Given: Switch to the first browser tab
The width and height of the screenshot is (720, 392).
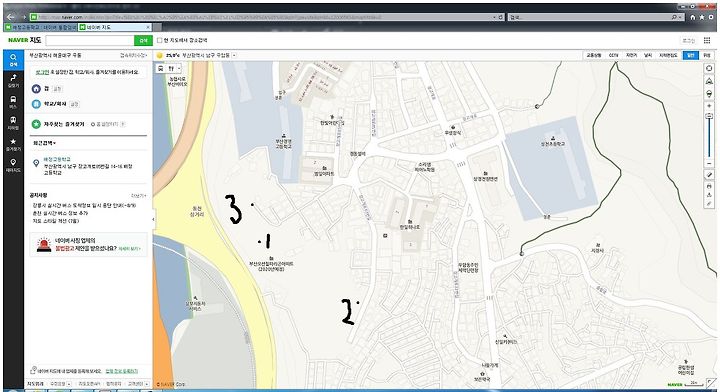Looking at the screenshot, I should 40,28.
